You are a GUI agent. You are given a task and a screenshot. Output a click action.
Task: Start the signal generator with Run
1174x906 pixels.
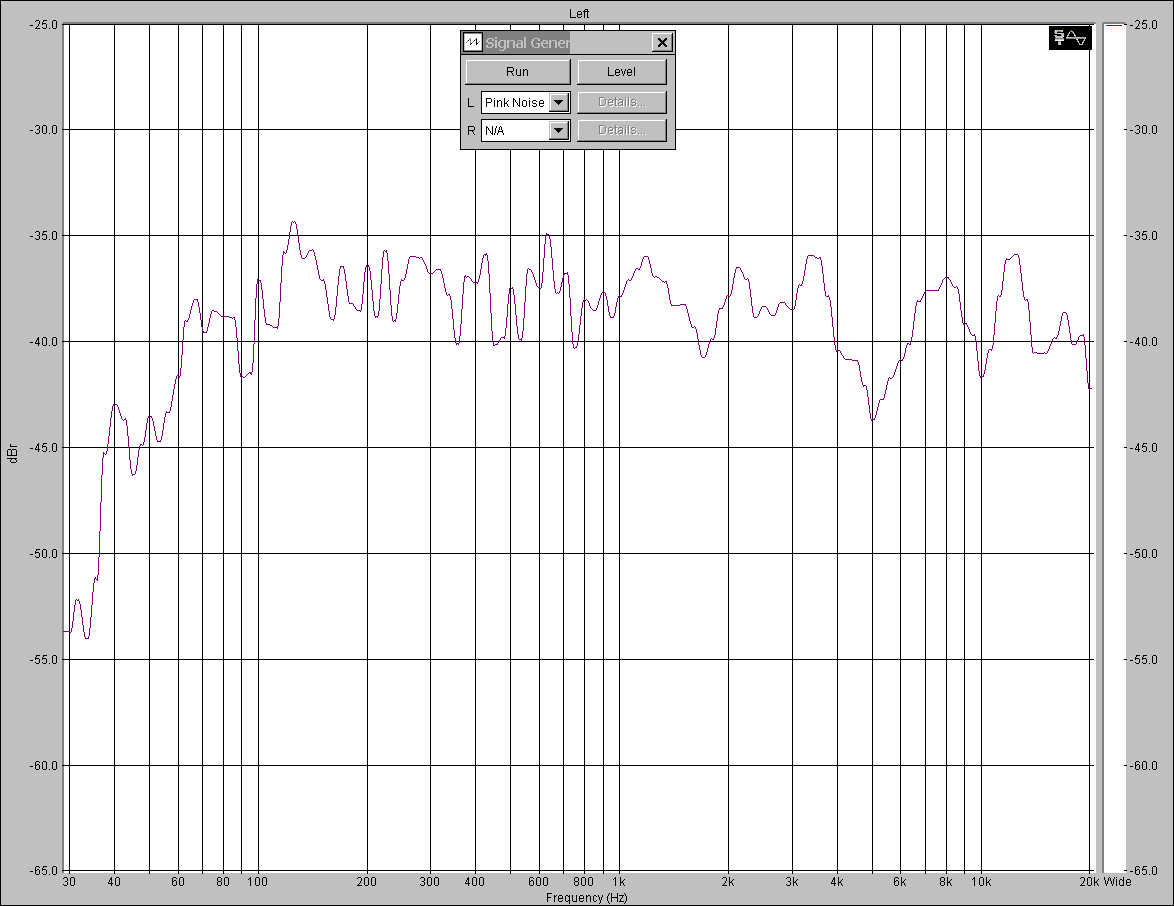click(x=517, y=72)
